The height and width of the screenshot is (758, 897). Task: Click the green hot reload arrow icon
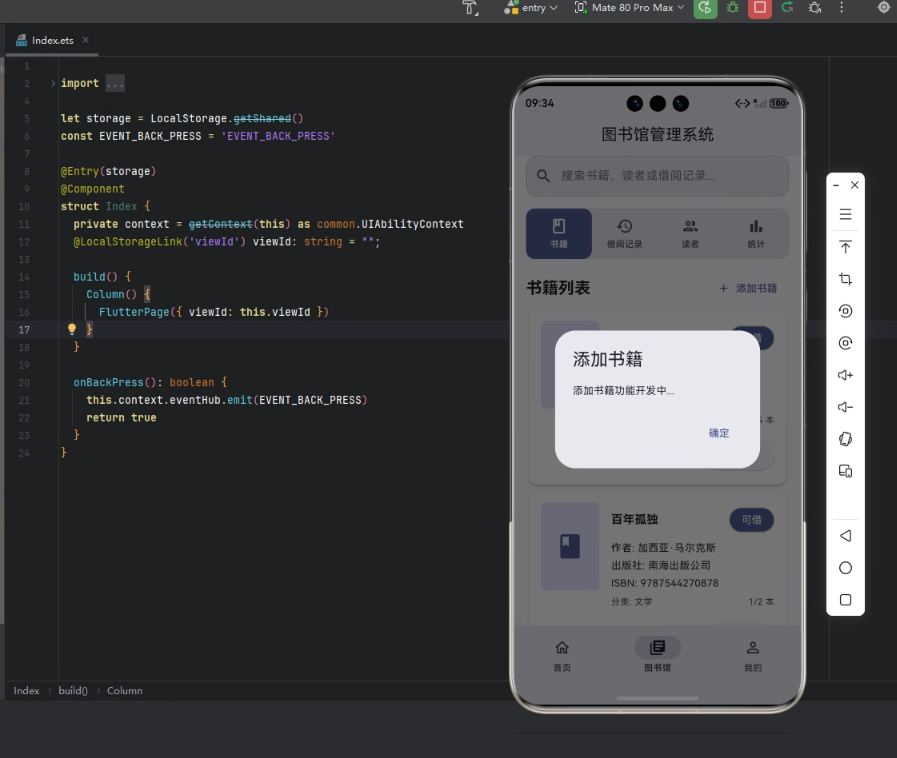[787, 7]
